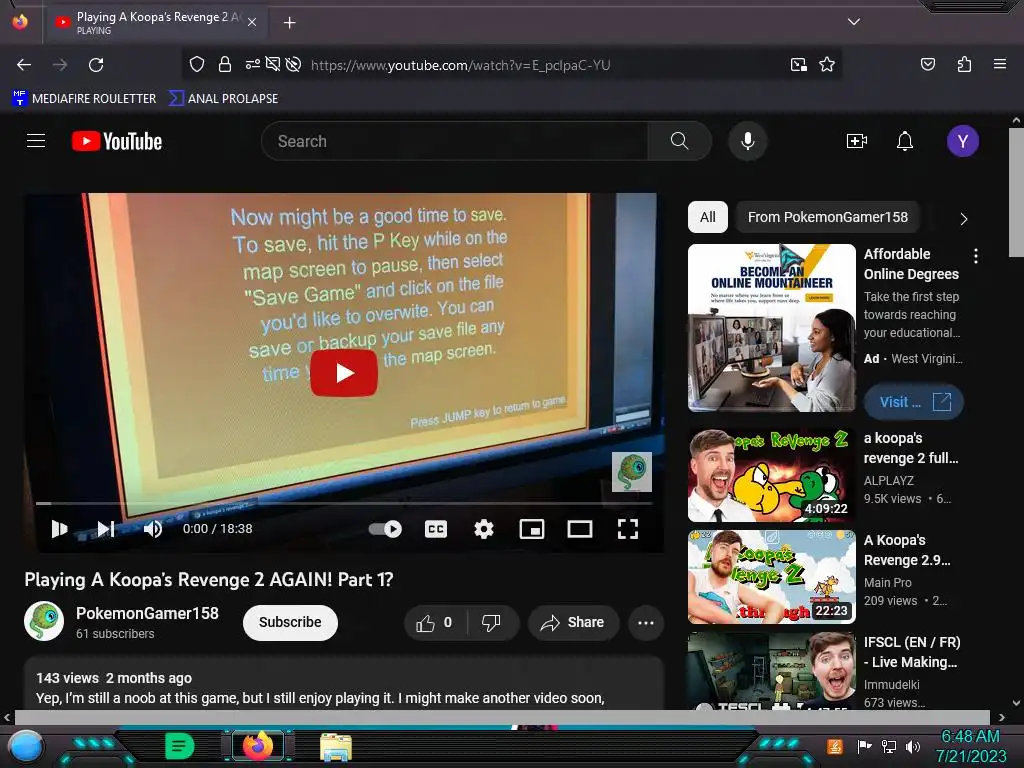This screenshot has height=768, width=1024.
Task: Open the video settings gear
Action: coord(483,529)
